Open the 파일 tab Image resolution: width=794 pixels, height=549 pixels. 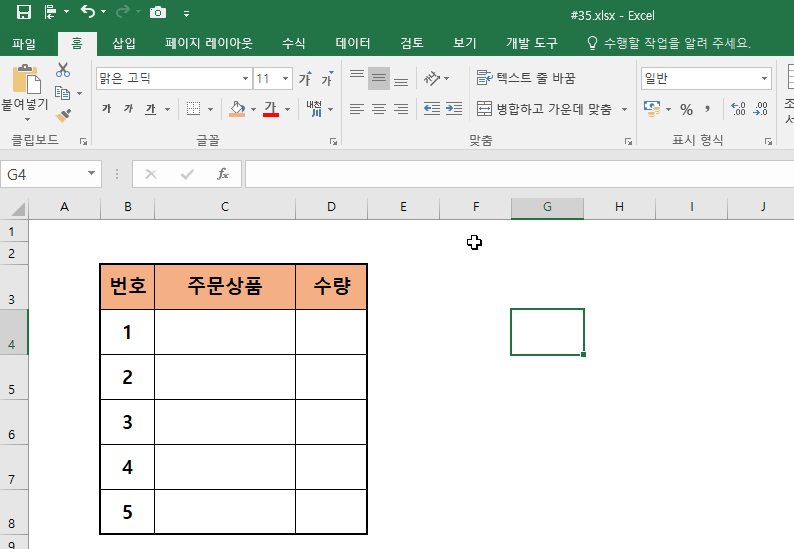tap(24, 44)
